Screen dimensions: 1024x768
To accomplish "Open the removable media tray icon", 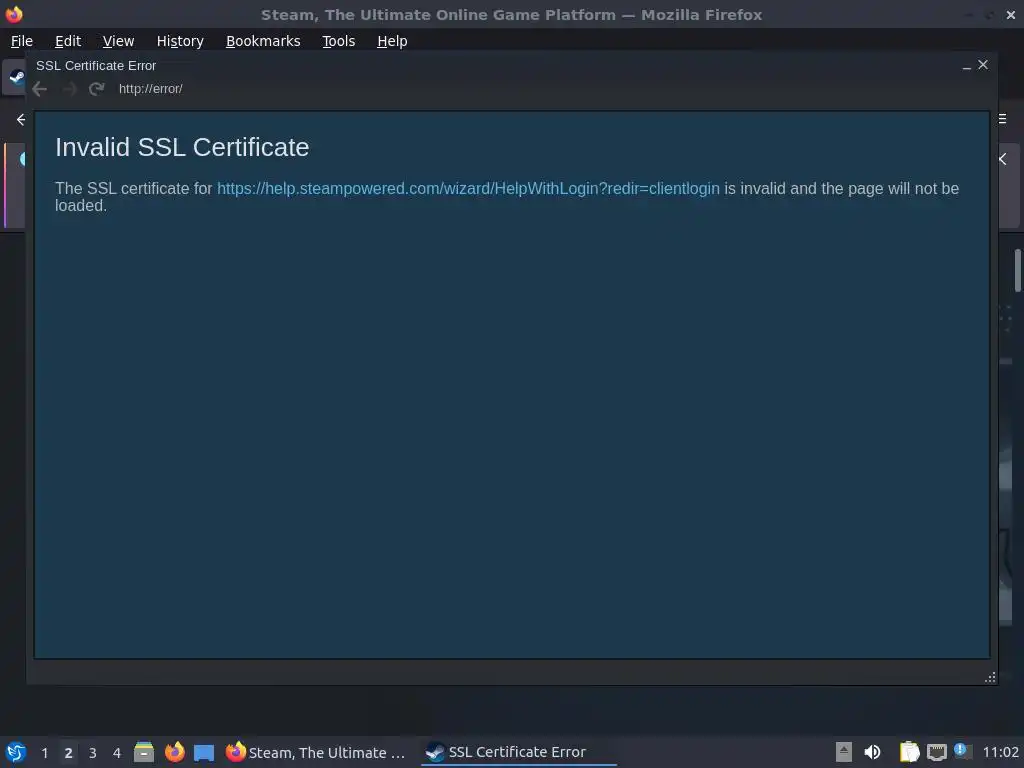I will 844,752.
